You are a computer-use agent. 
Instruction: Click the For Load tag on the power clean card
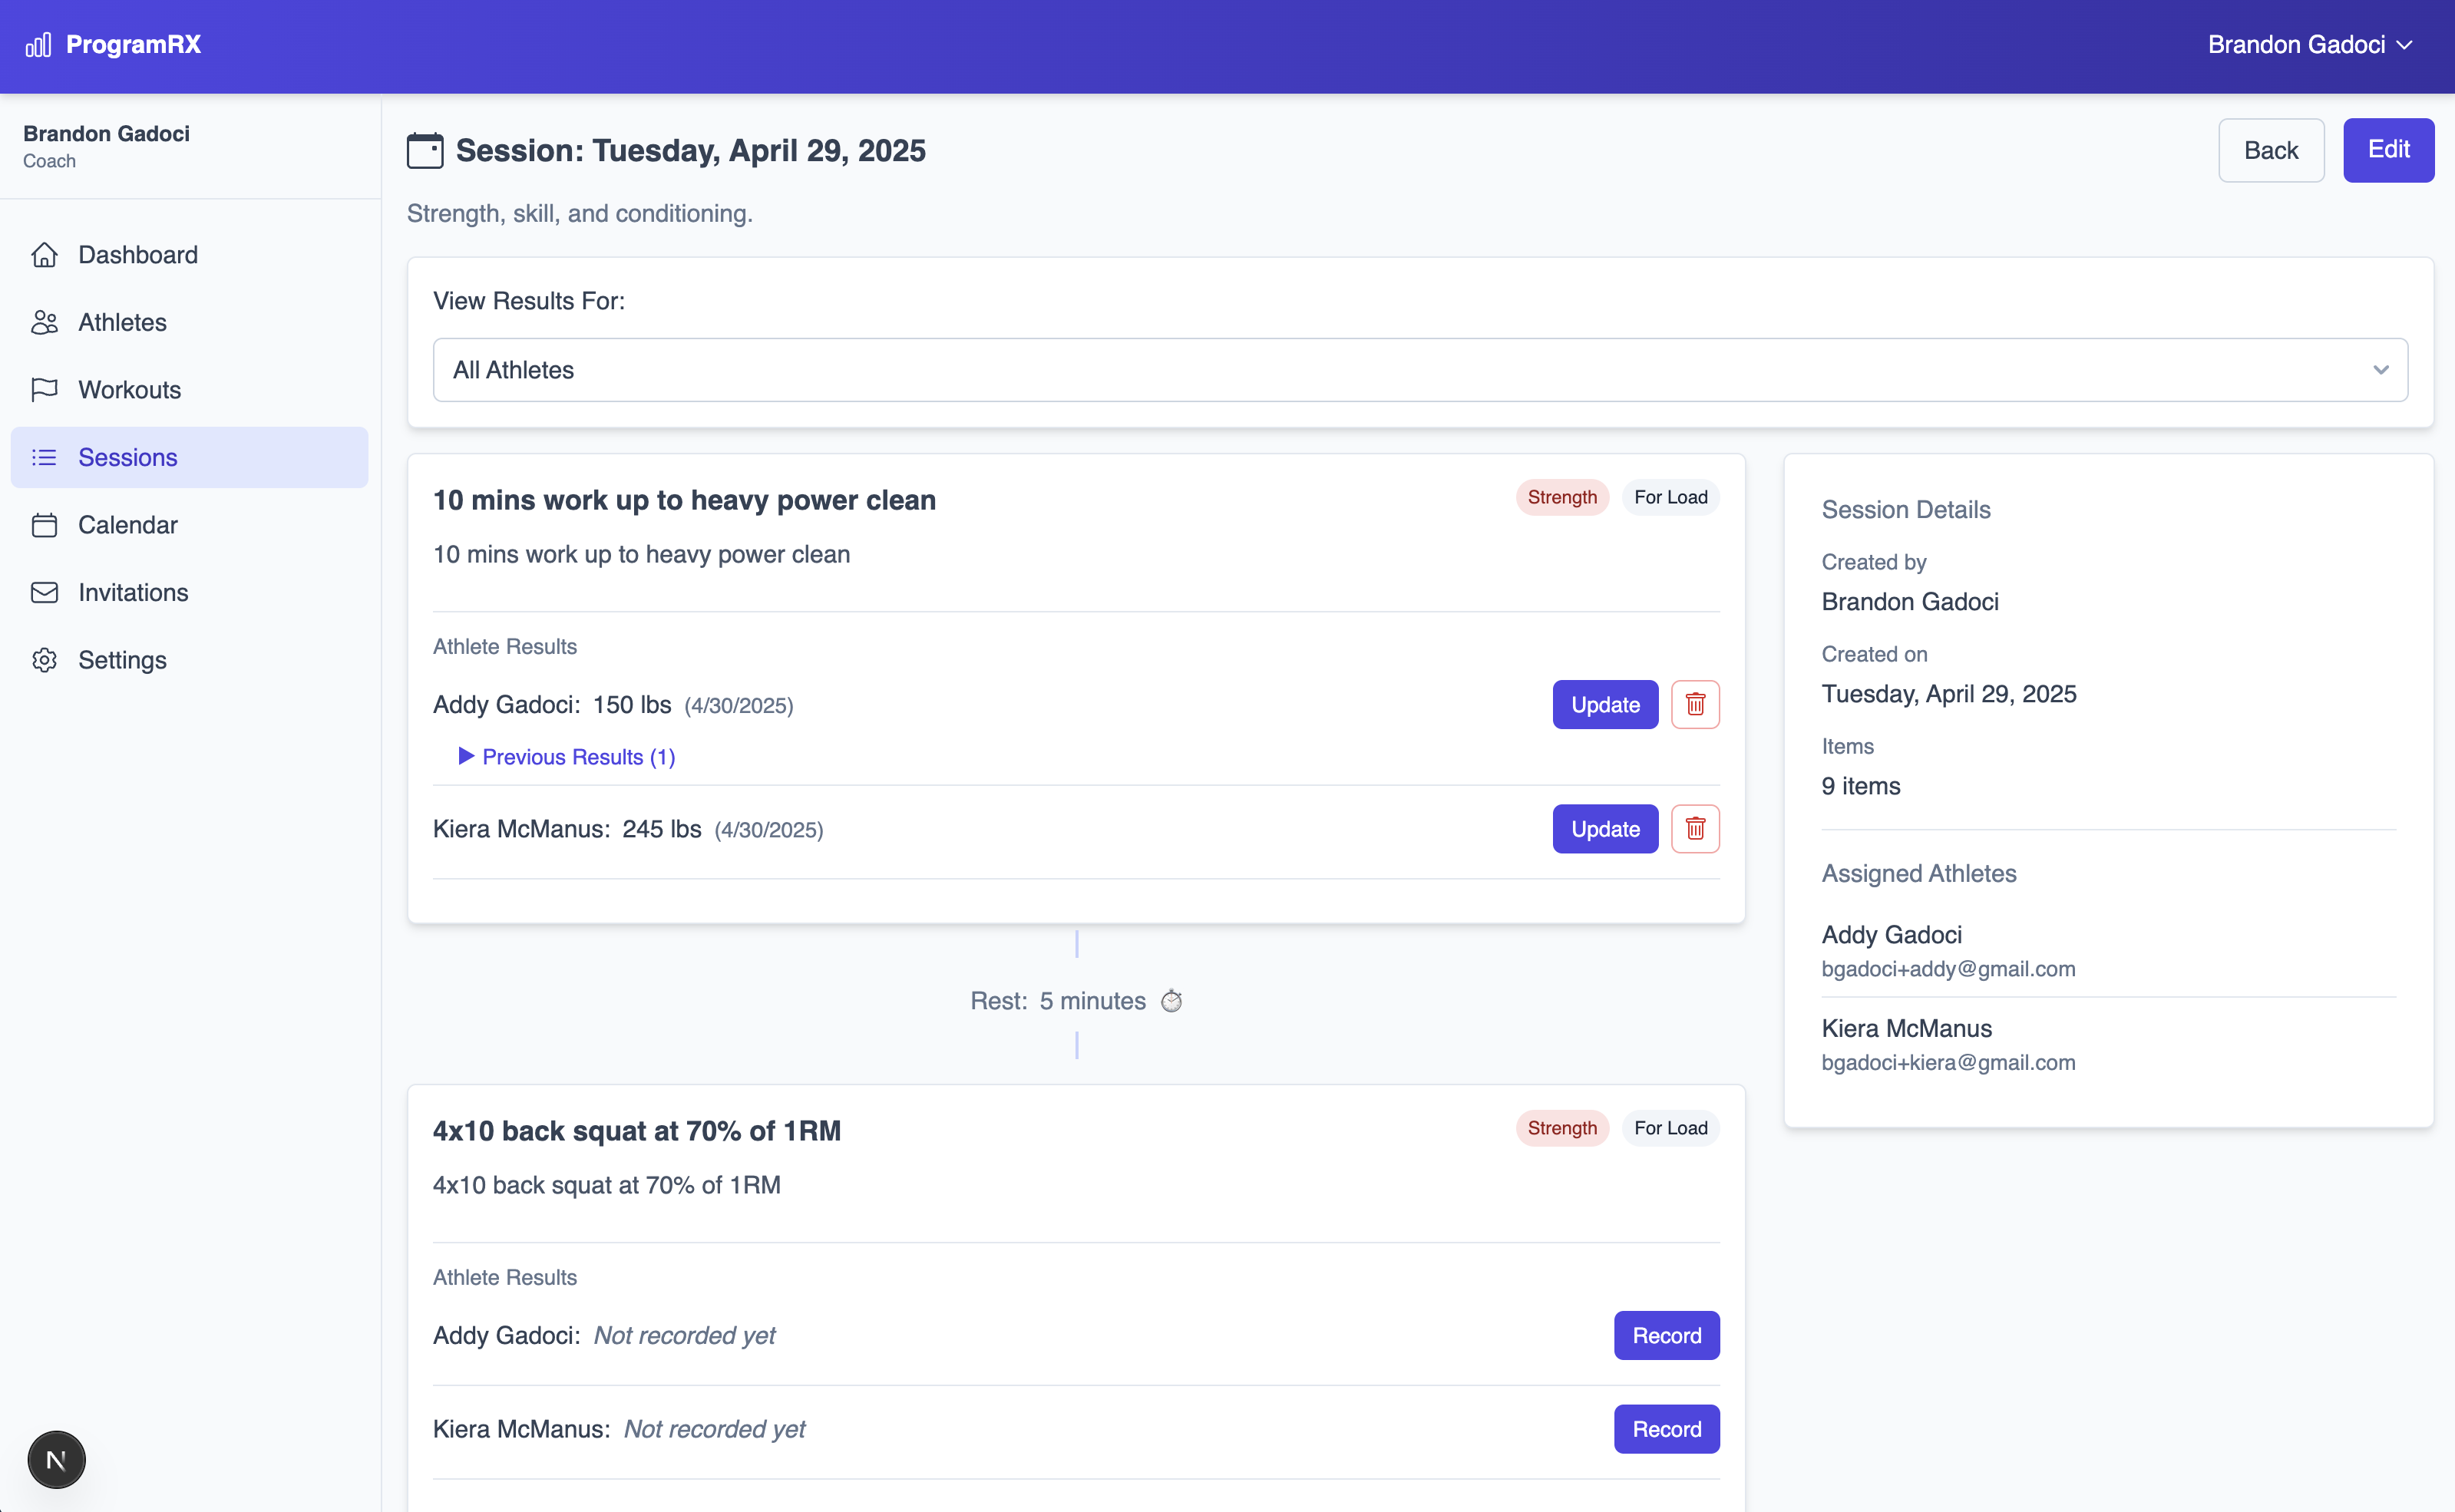[1670, 497]
